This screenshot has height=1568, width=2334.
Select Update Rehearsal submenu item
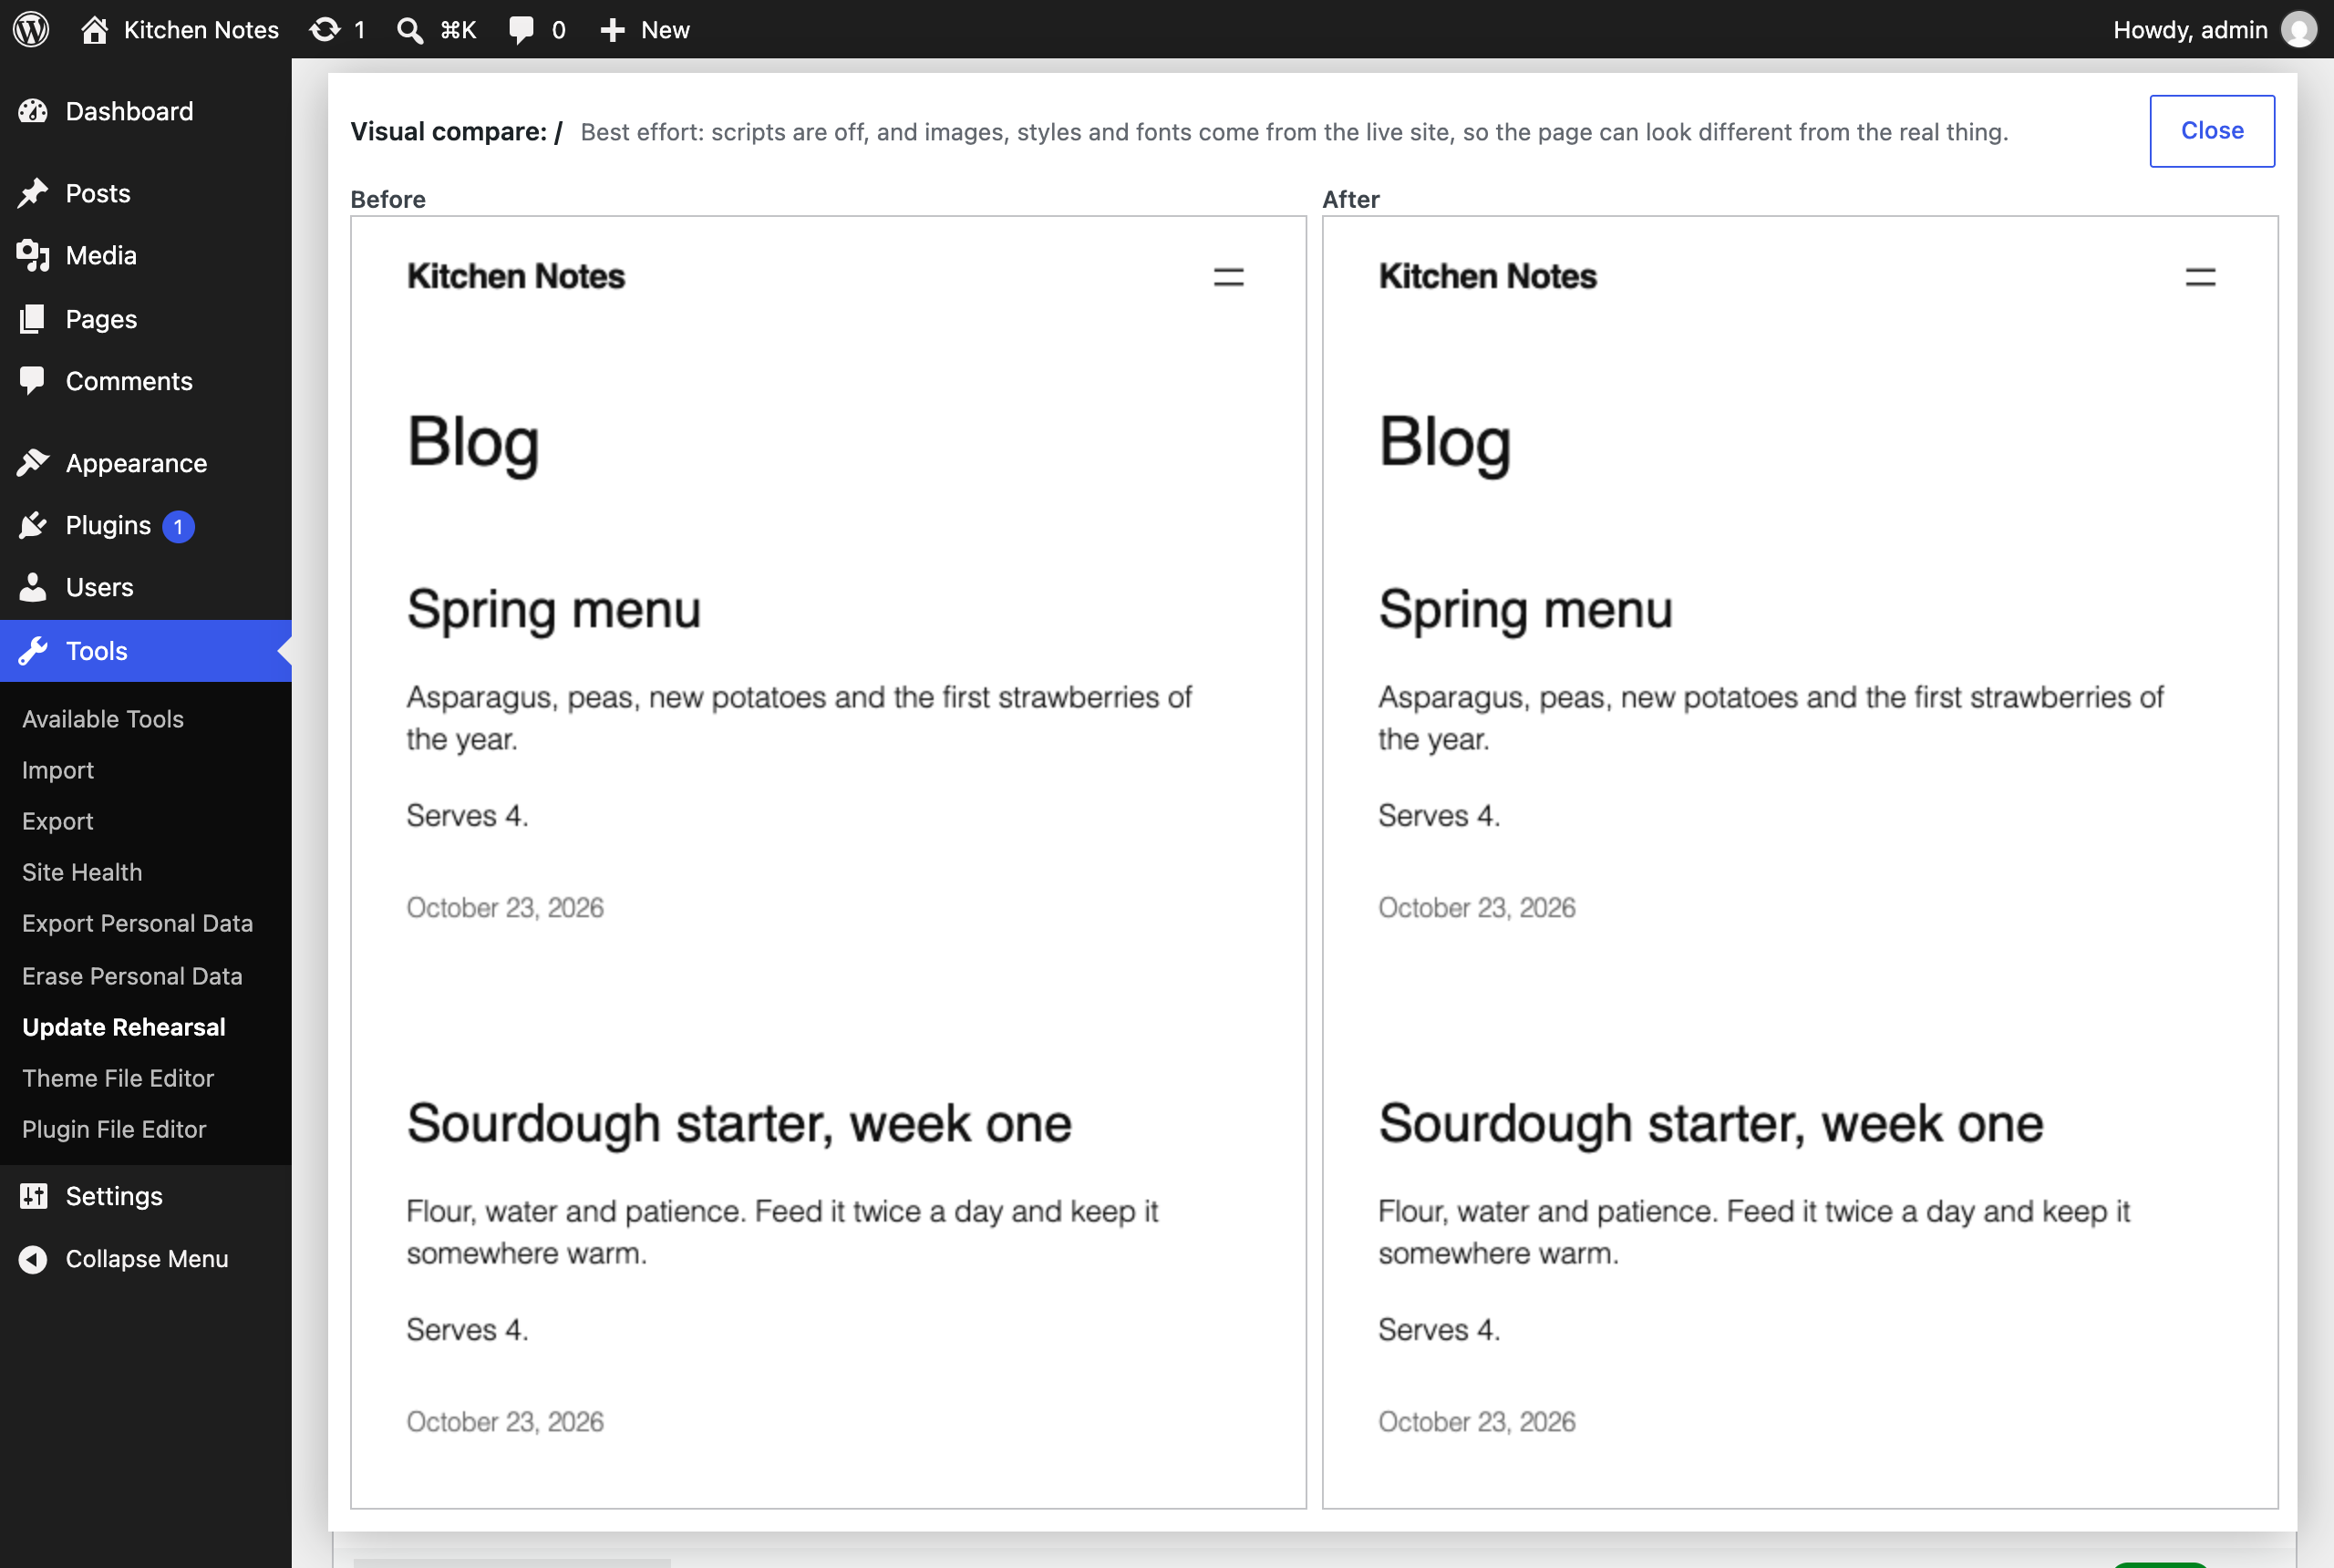[x=124, y=1027]
